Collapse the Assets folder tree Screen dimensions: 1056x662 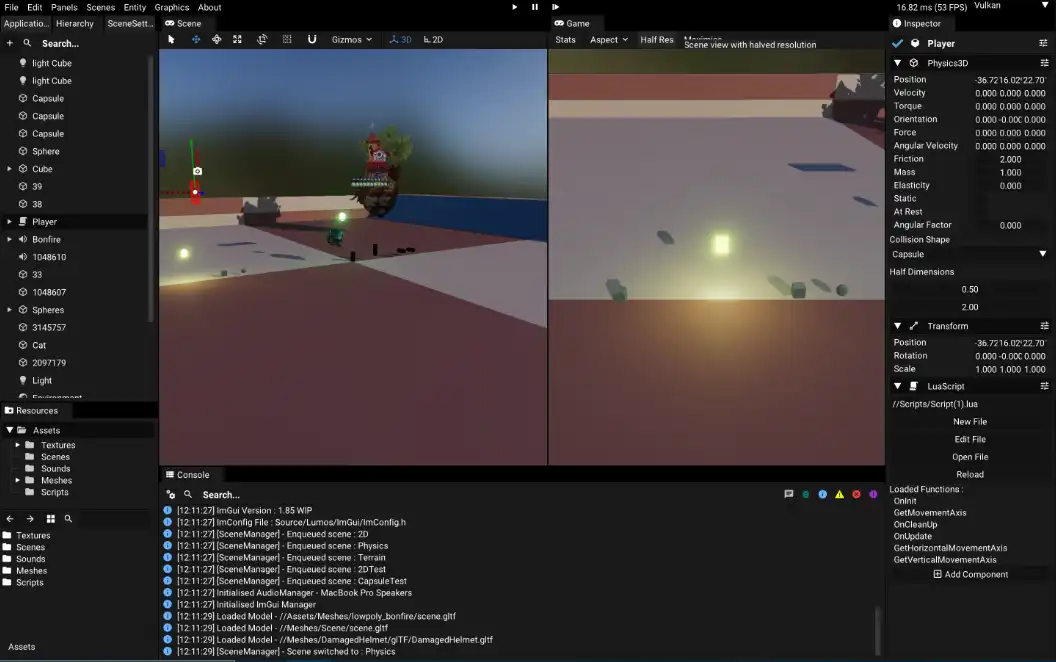9,430
